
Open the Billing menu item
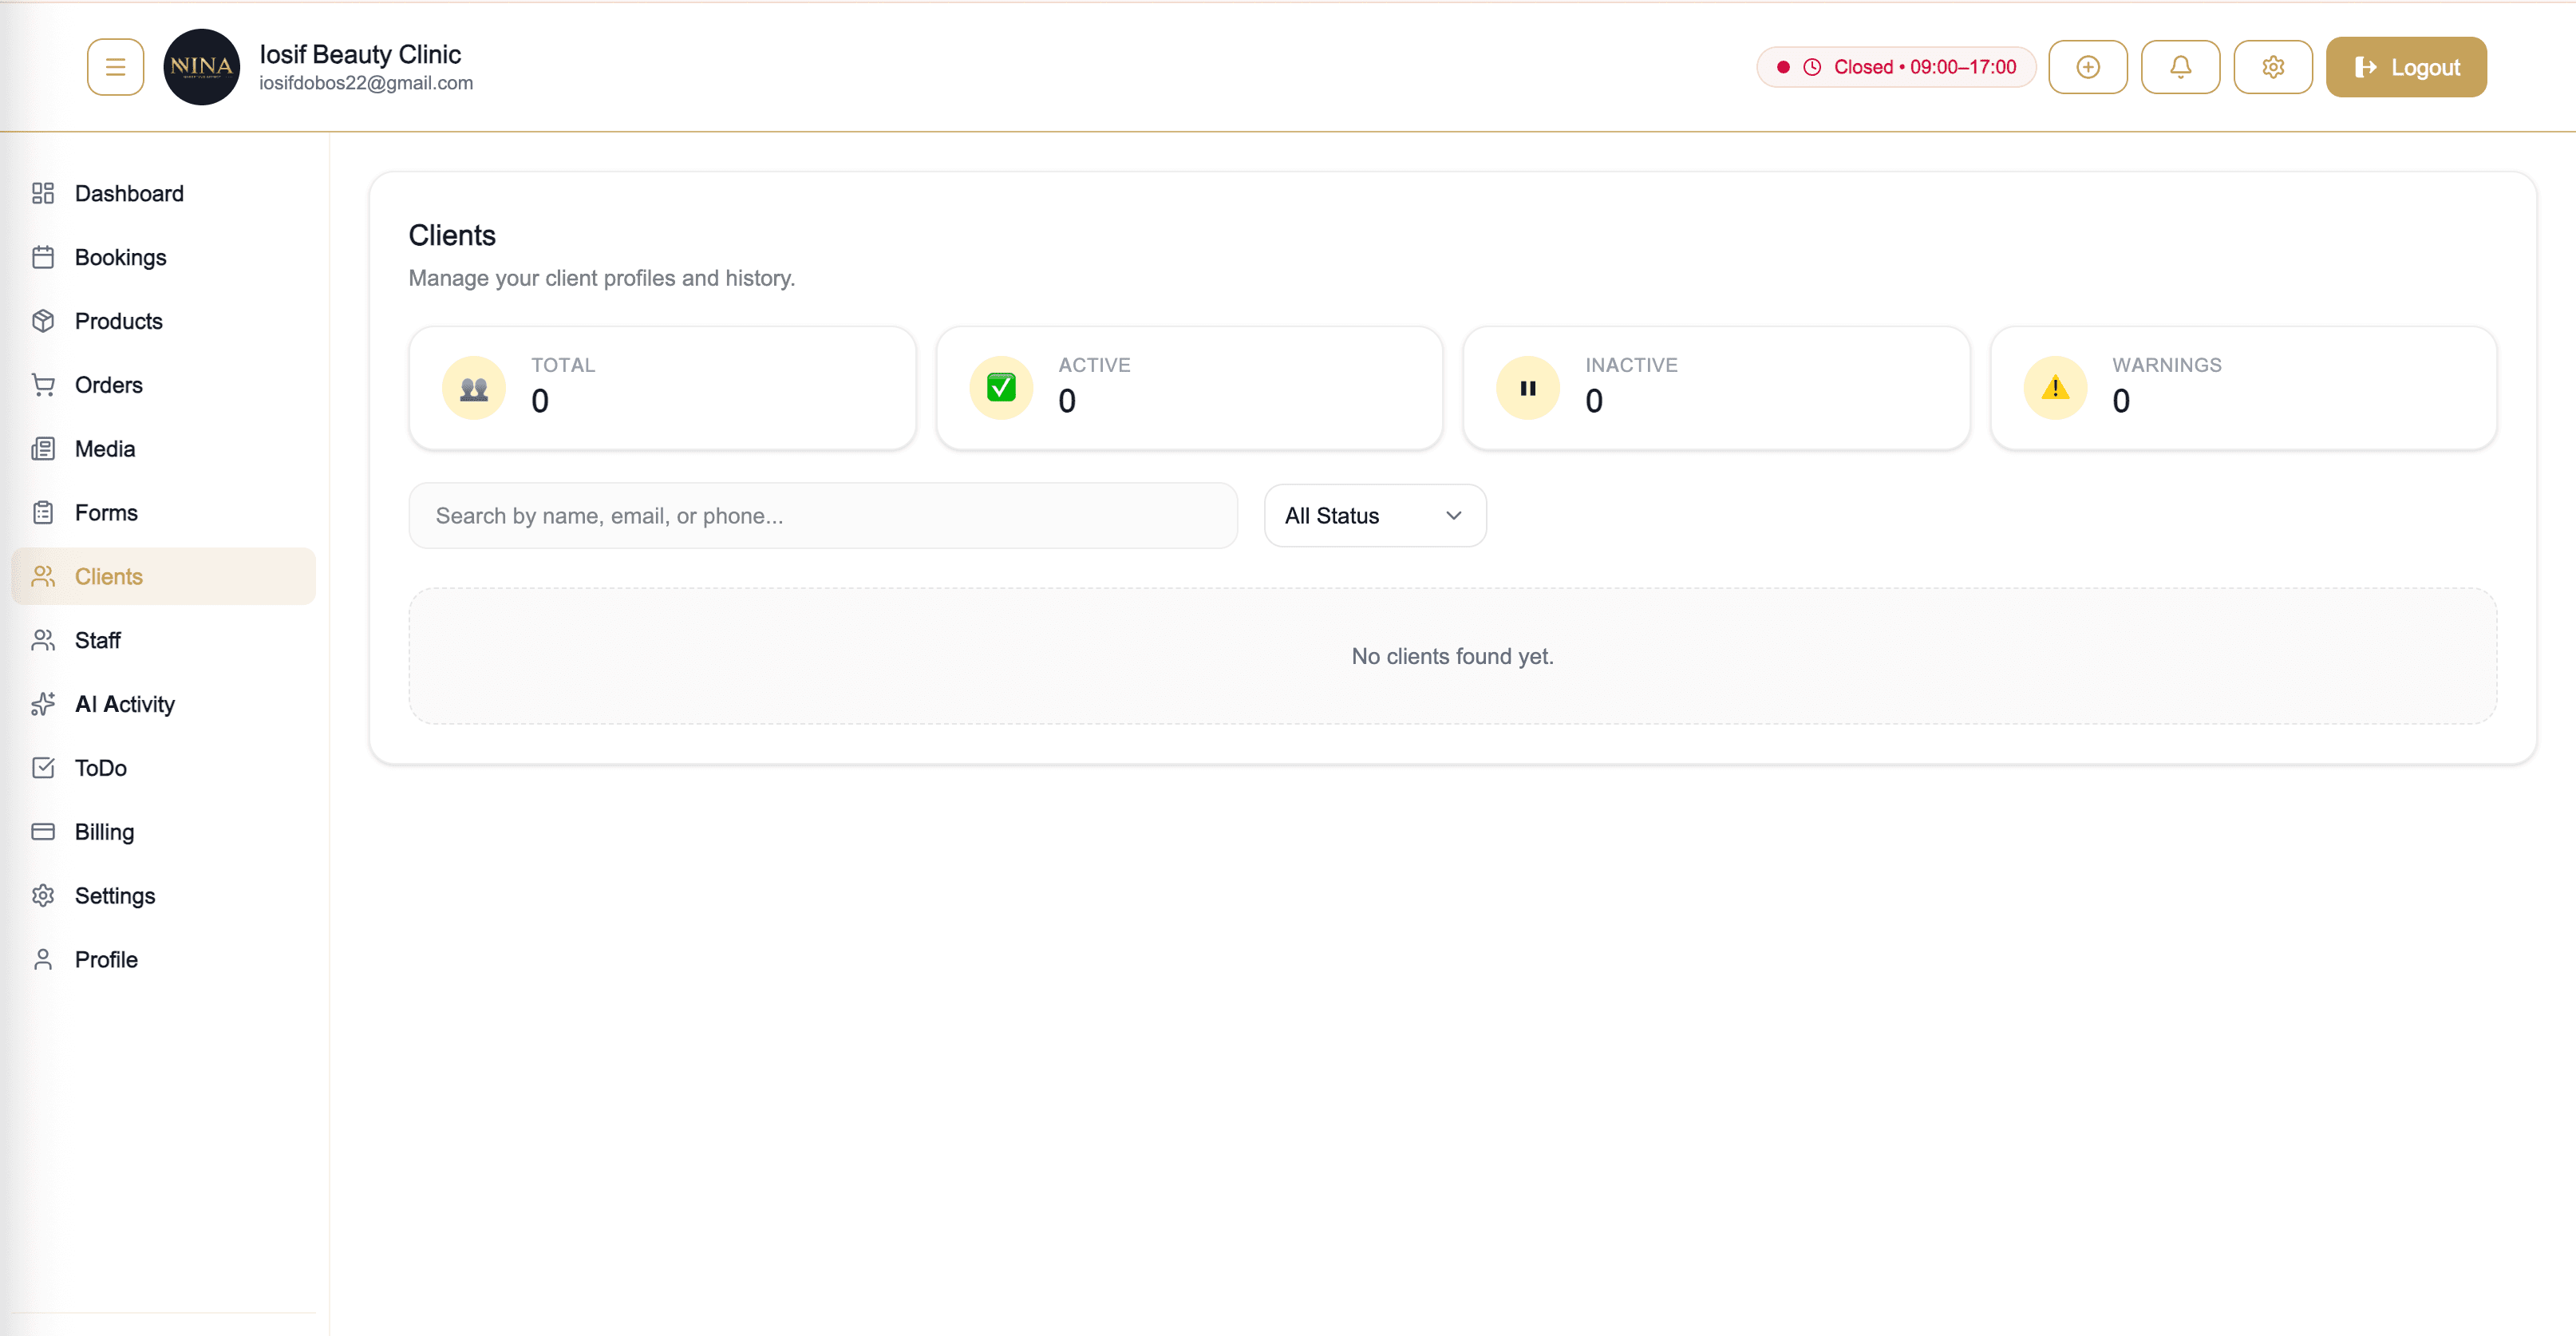pyautogui.click(x=104, y=831)
